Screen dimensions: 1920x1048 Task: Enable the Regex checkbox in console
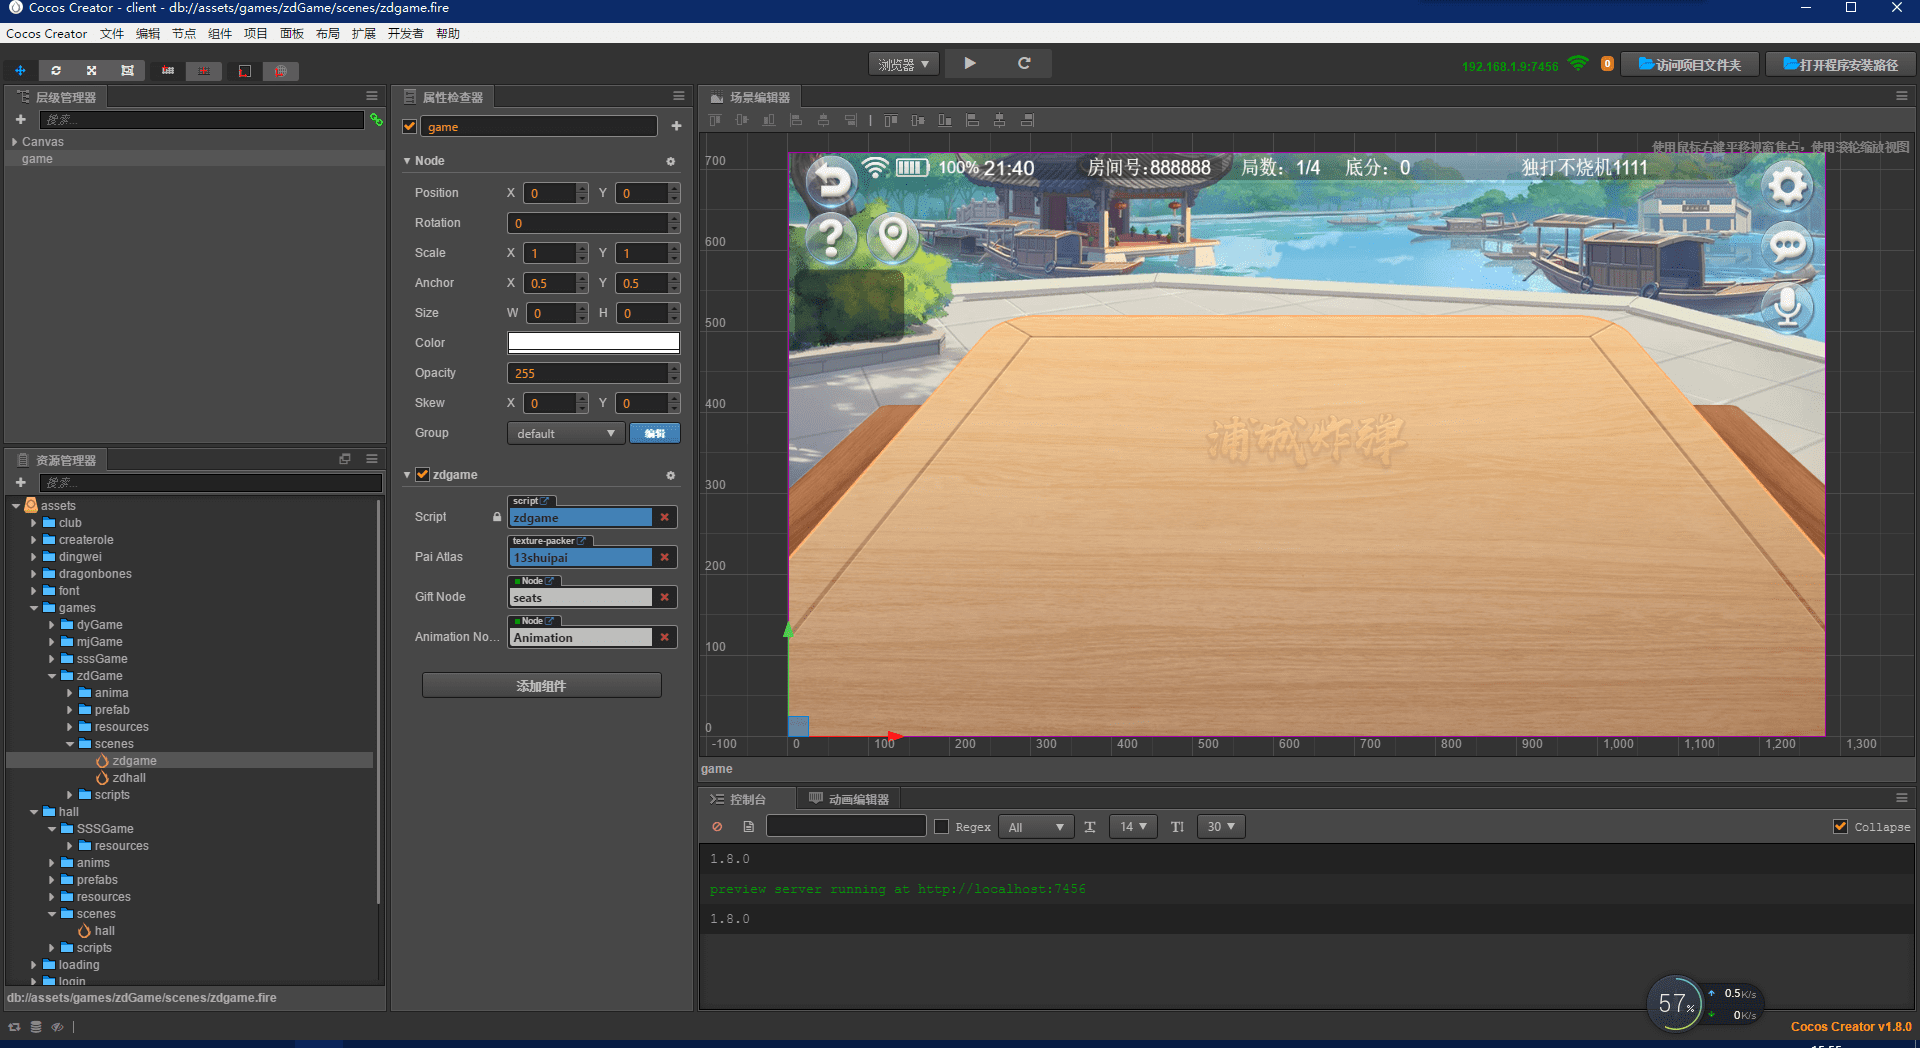tap(941, 827)
